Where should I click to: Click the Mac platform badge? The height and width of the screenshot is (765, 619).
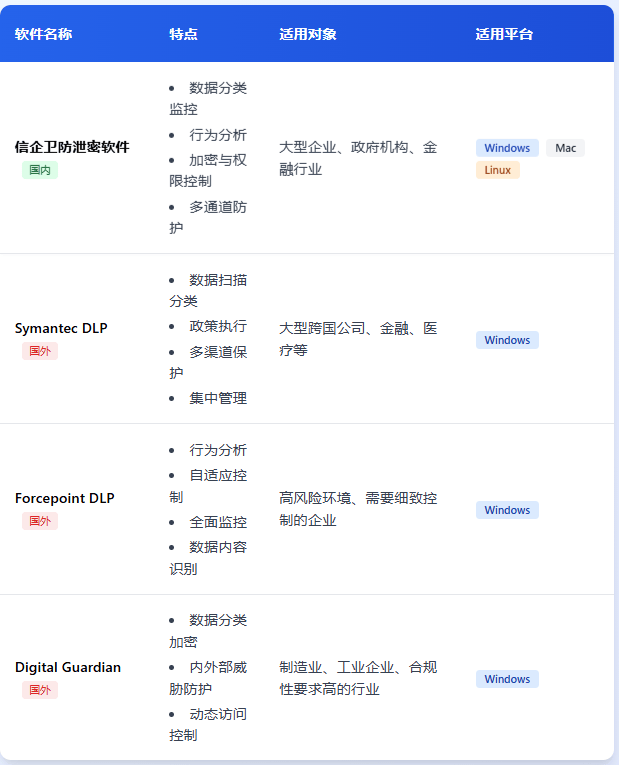565,148
